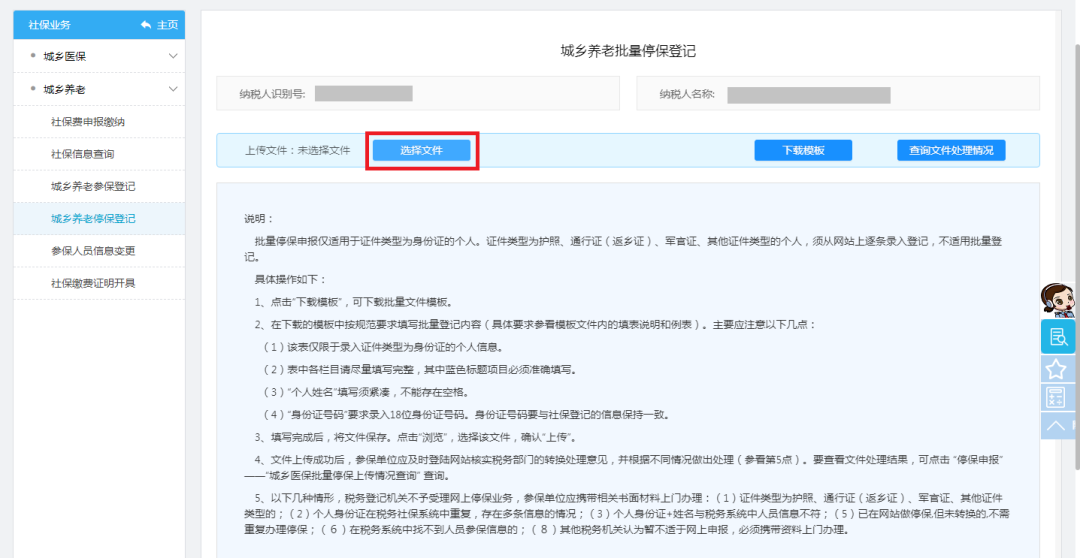Expand the 城乡医保 chevron

coord(173,56)
